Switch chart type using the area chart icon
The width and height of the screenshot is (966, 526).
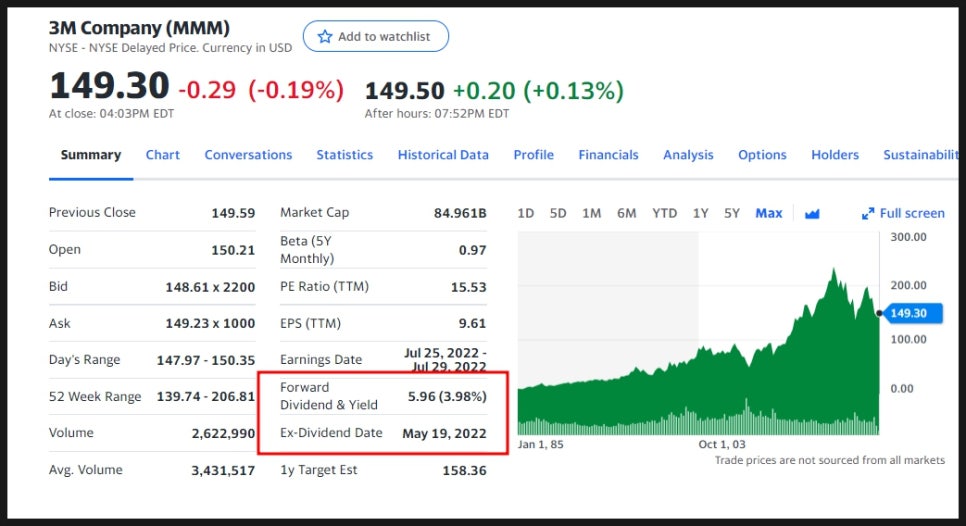pos(812,214)
